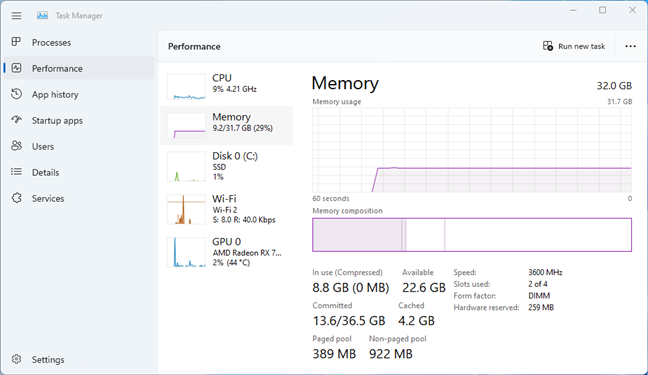Viewport: 648px width, 375px height.
Task: Click the large Memory heading
Action: coord(345,83)
